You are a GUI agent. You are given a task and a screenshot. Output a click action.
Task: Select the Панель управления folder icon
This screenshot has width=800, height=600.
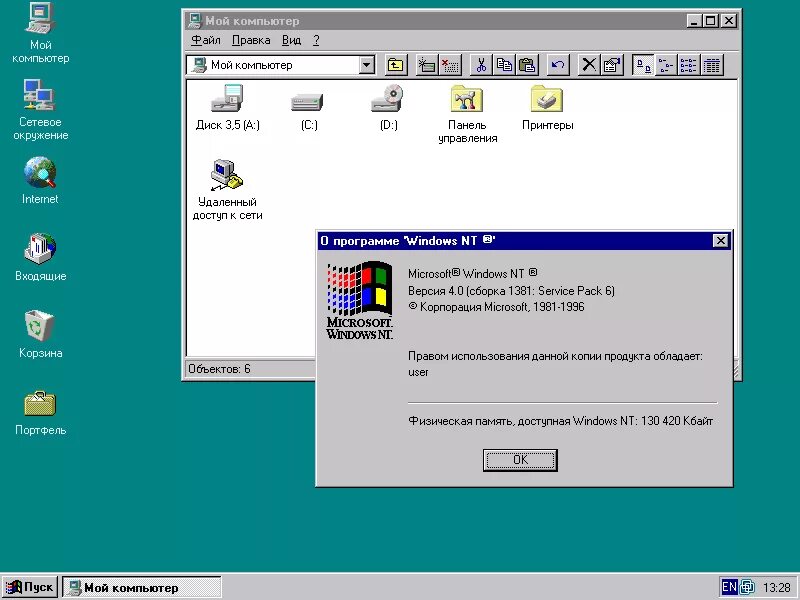tap(467, 98)
